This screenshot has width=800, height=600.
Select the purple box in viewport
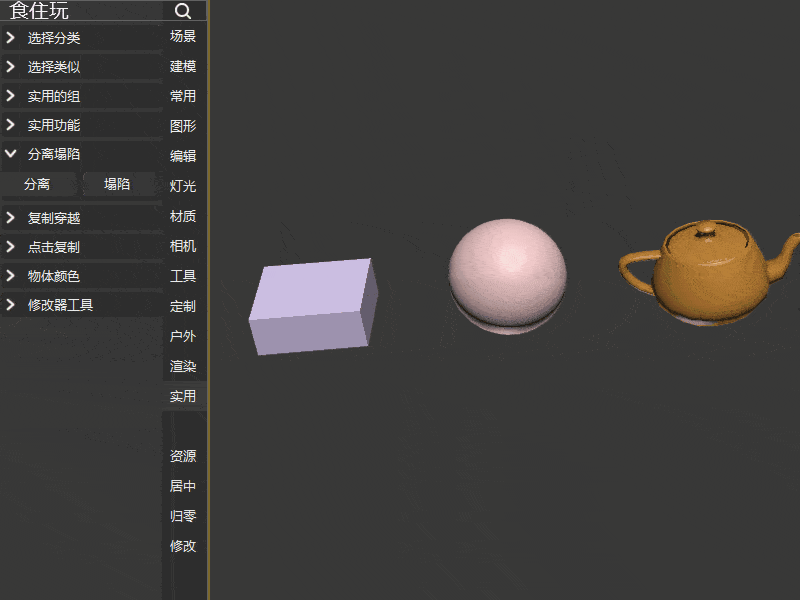312,306
